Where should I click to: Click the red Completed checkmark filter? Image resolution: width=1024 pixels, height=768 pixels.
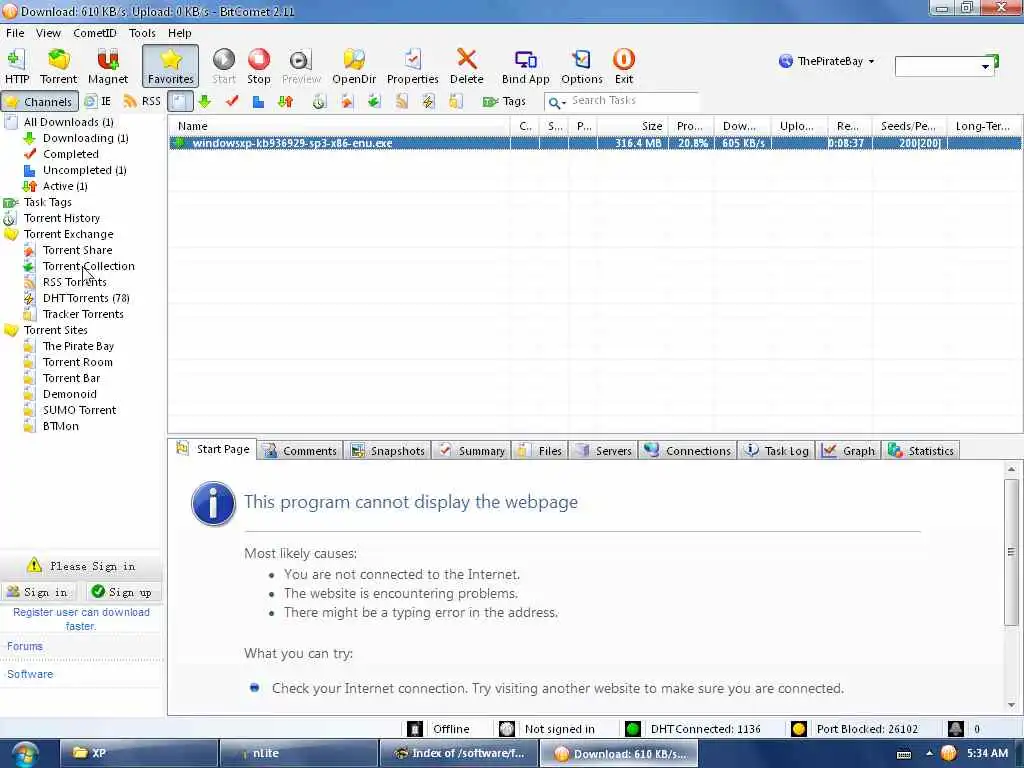[x=232, y=101]
